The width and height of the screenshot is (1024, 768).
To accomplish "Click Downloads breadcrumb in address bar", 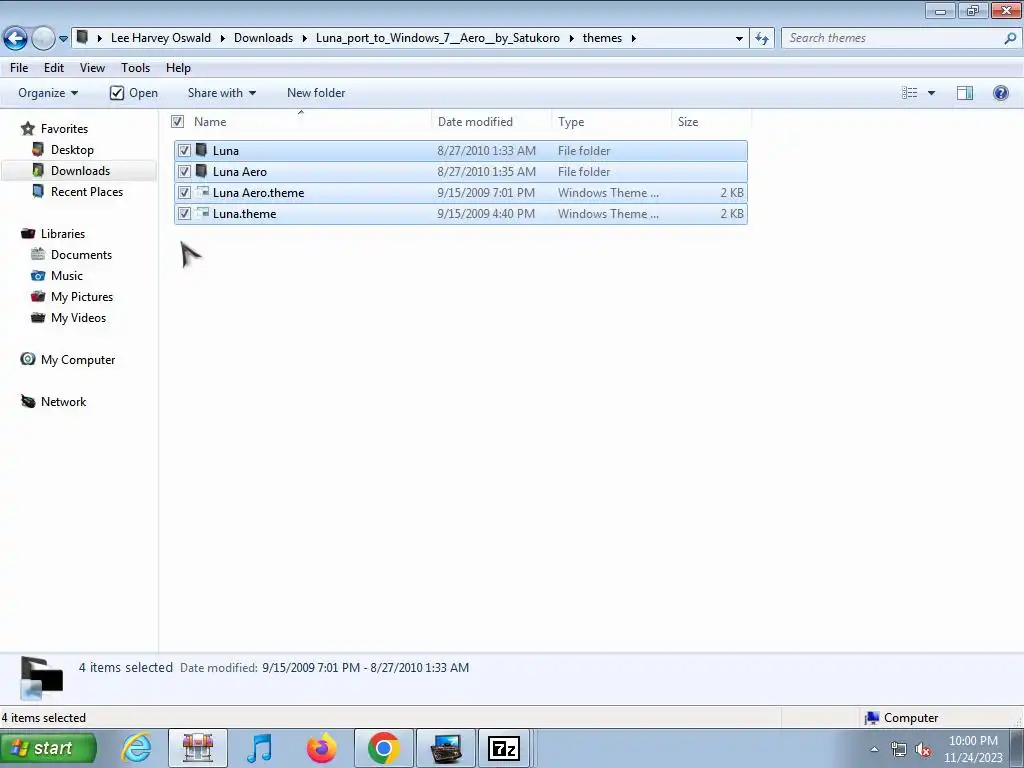I will pyautogui.click(x=263, y=38).
